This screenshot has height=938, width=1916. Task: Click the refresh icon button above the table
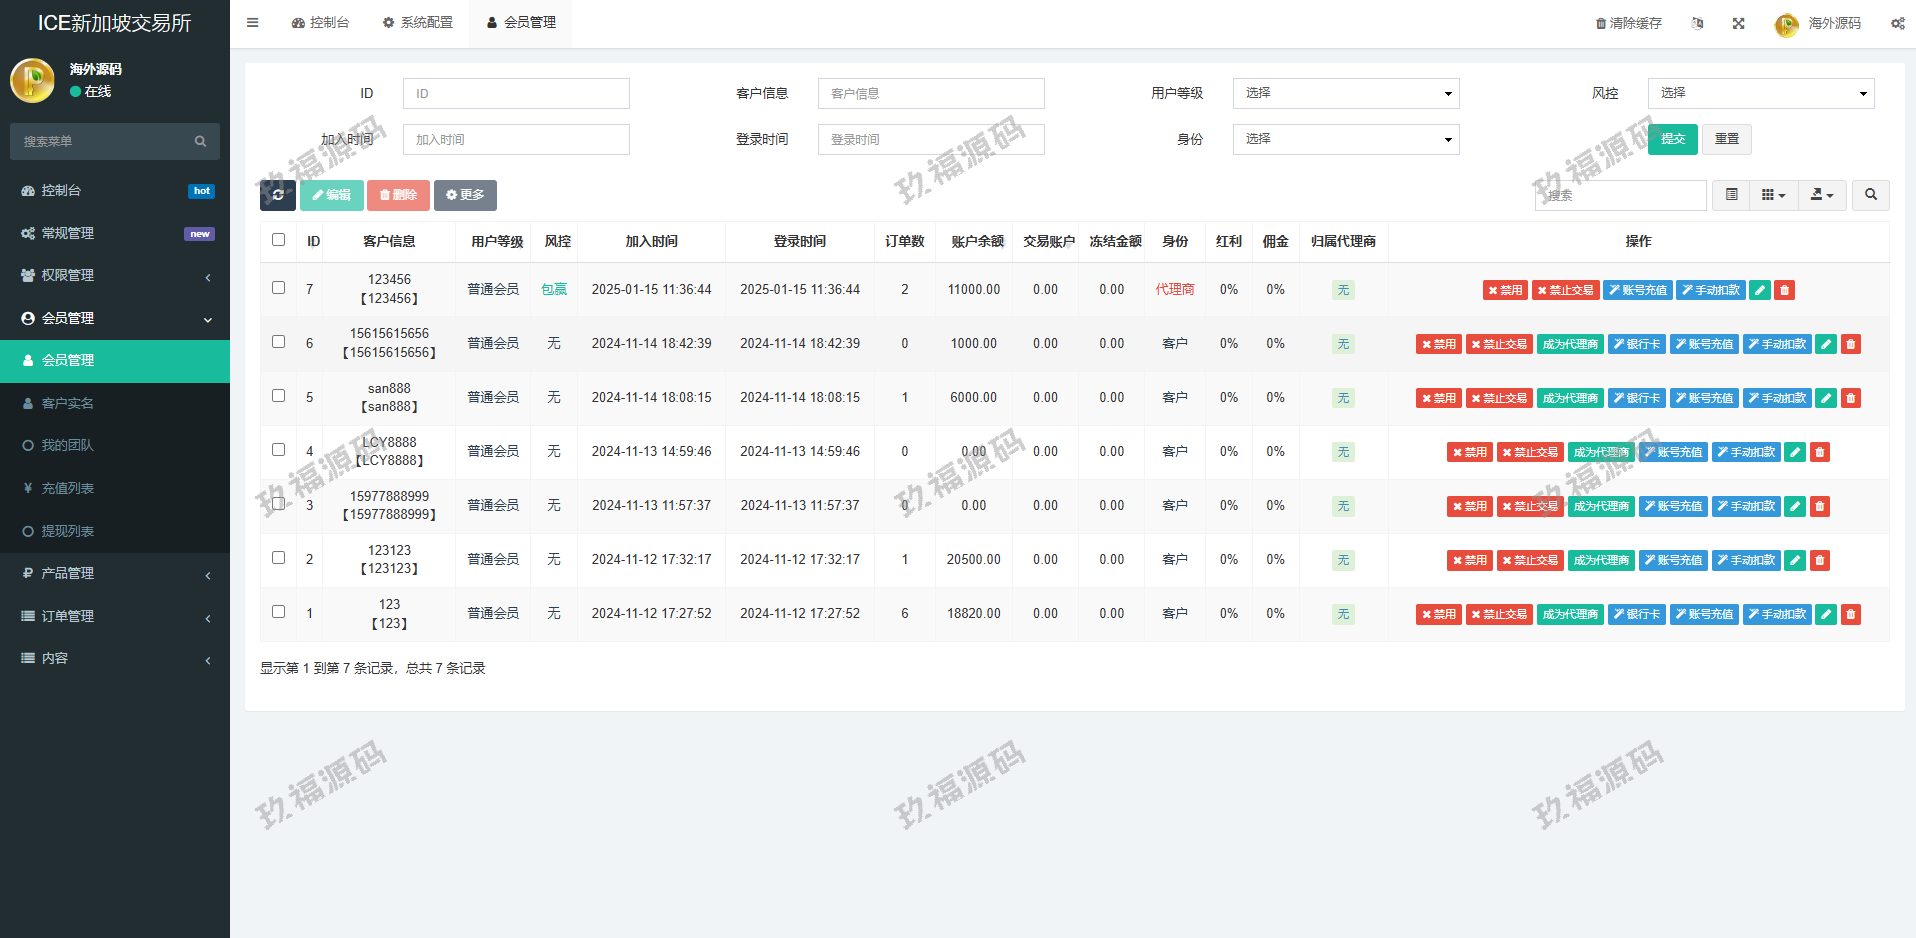[x=278, y=195]
